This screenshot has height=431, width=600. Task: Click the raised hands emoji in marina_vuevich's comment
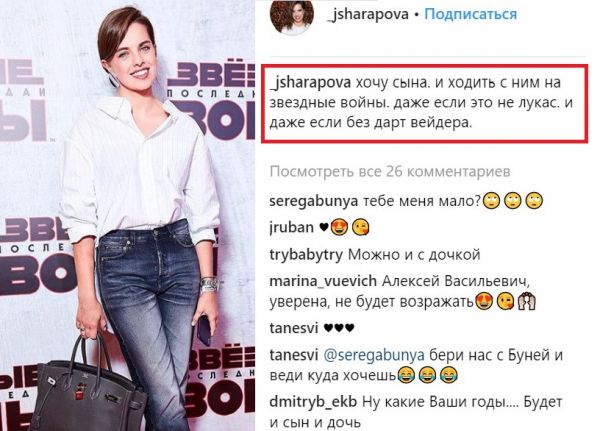point(527,302)
